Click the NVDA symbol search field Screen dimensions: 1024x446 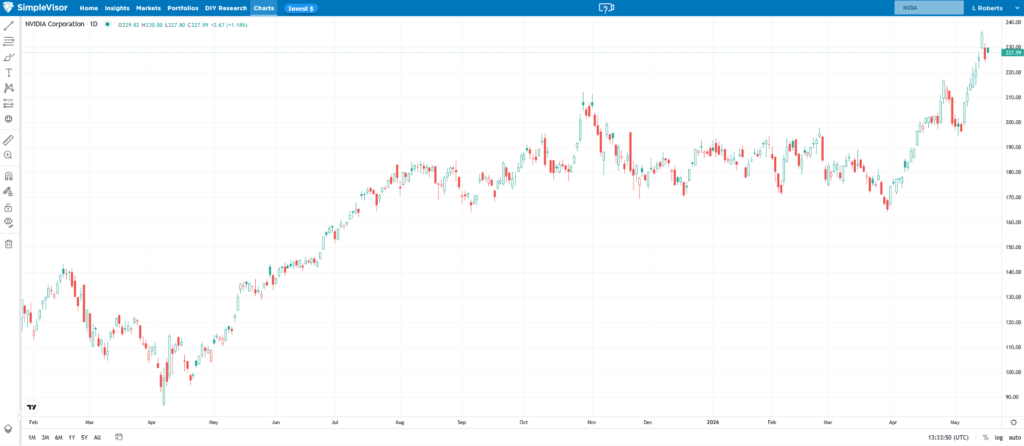coord(929,8)
